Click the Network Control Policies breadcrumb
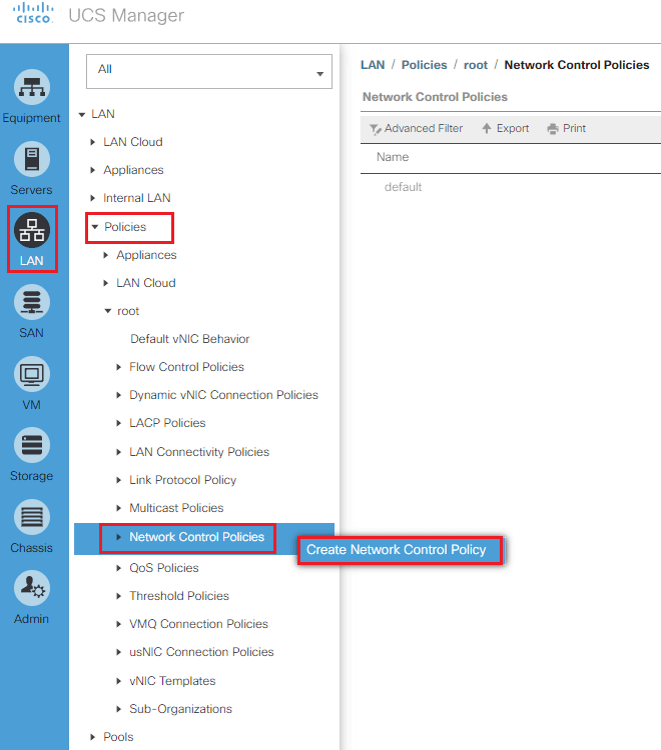 (577, 65)
